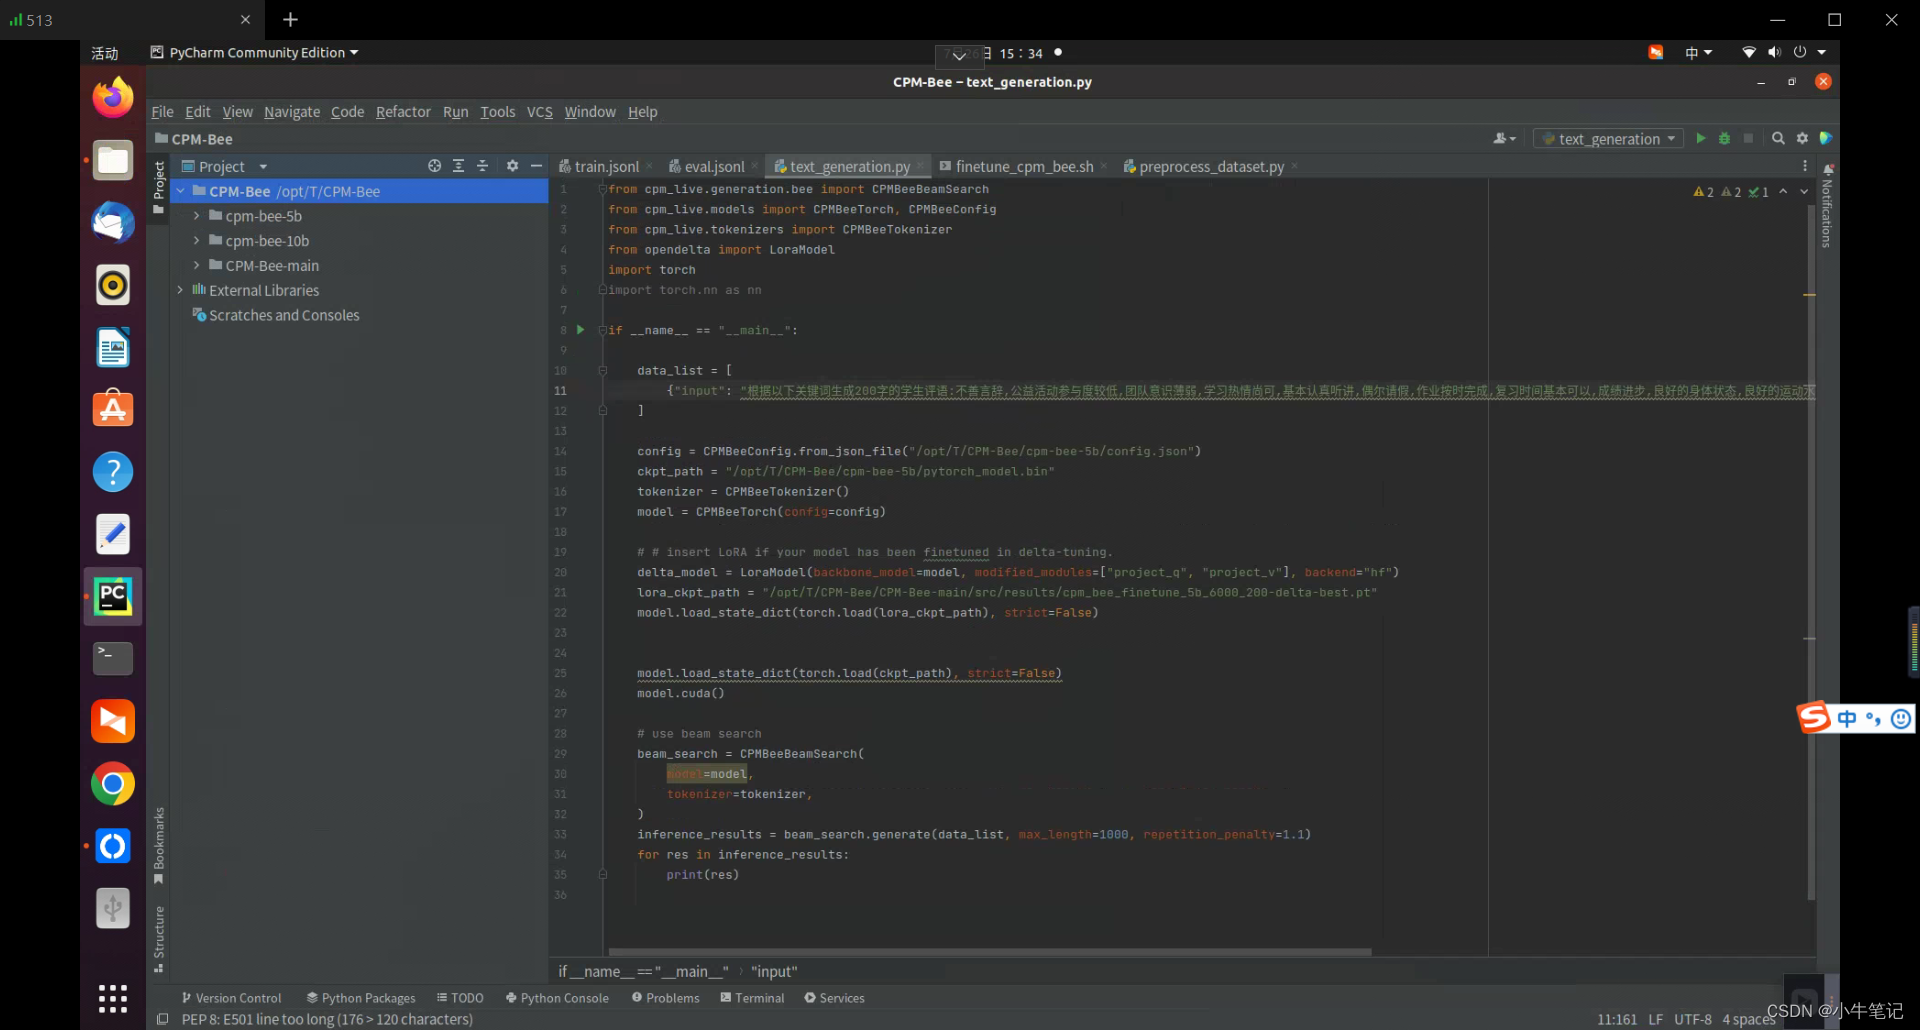Open the Python Console tool window

[557, 998]
